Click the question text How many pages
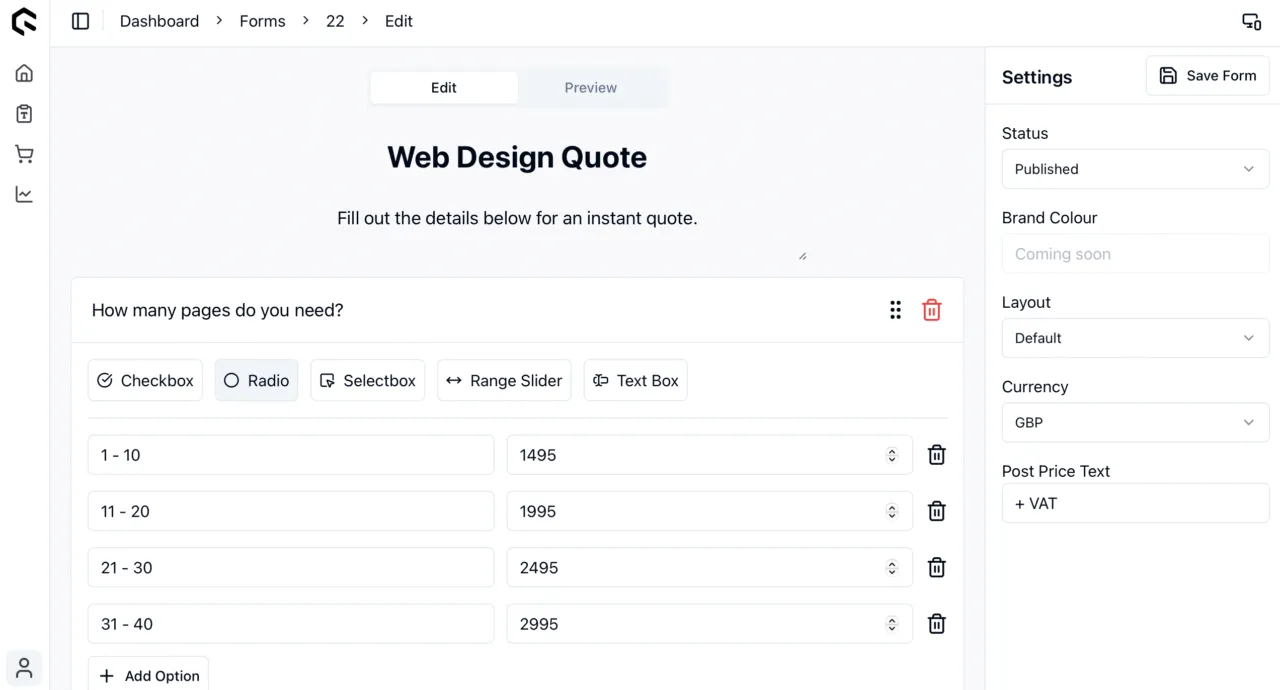Image resolution: width=1280 pixels, height=690 pixels. click(x=217, y=310)
